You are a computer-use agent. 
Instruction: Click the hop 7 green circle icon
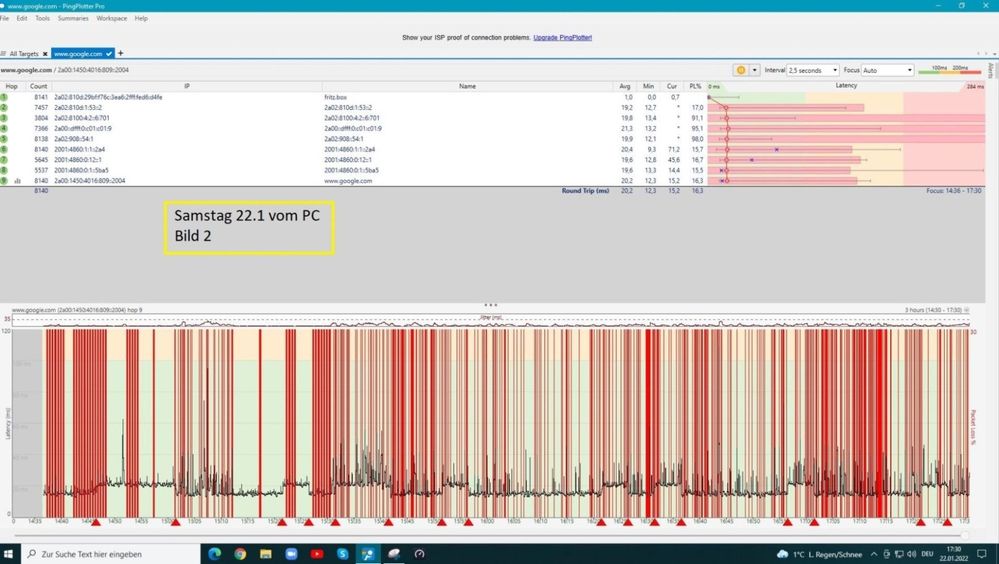[4, 160]
